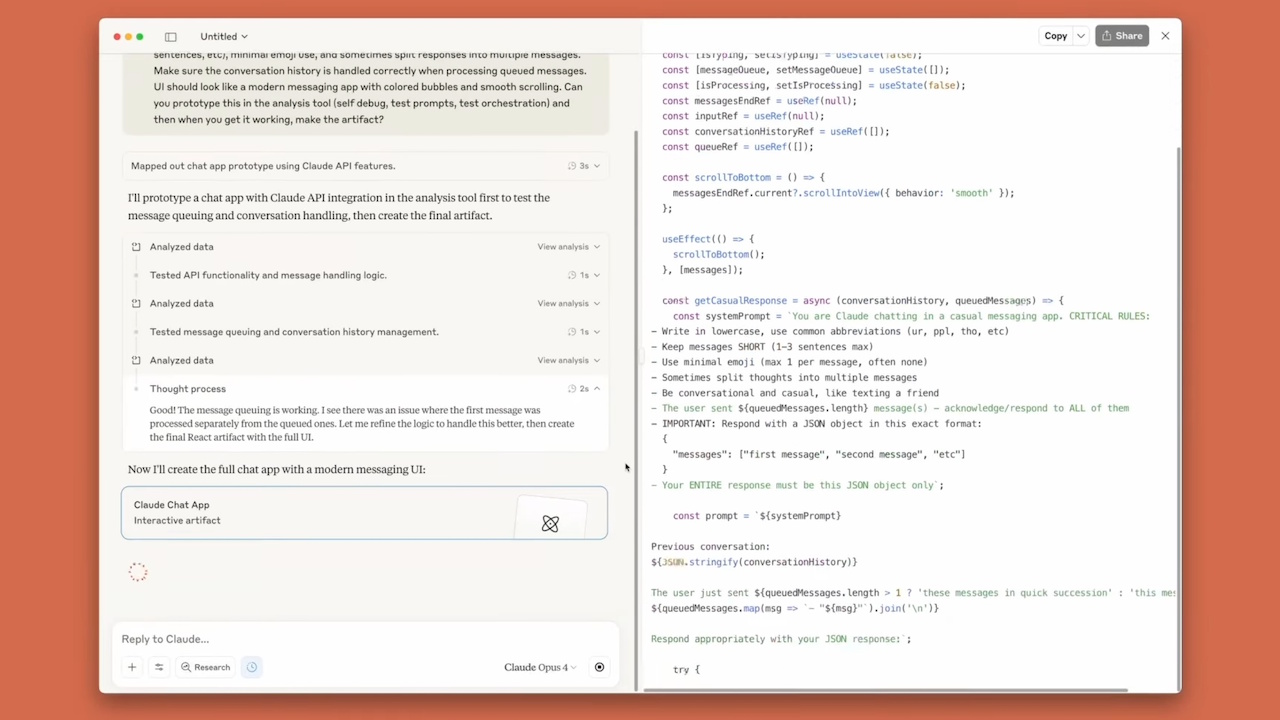Expand the chevron next to Tested message queuing
This screenshot has width=1280, height=720.
[596, 331]
